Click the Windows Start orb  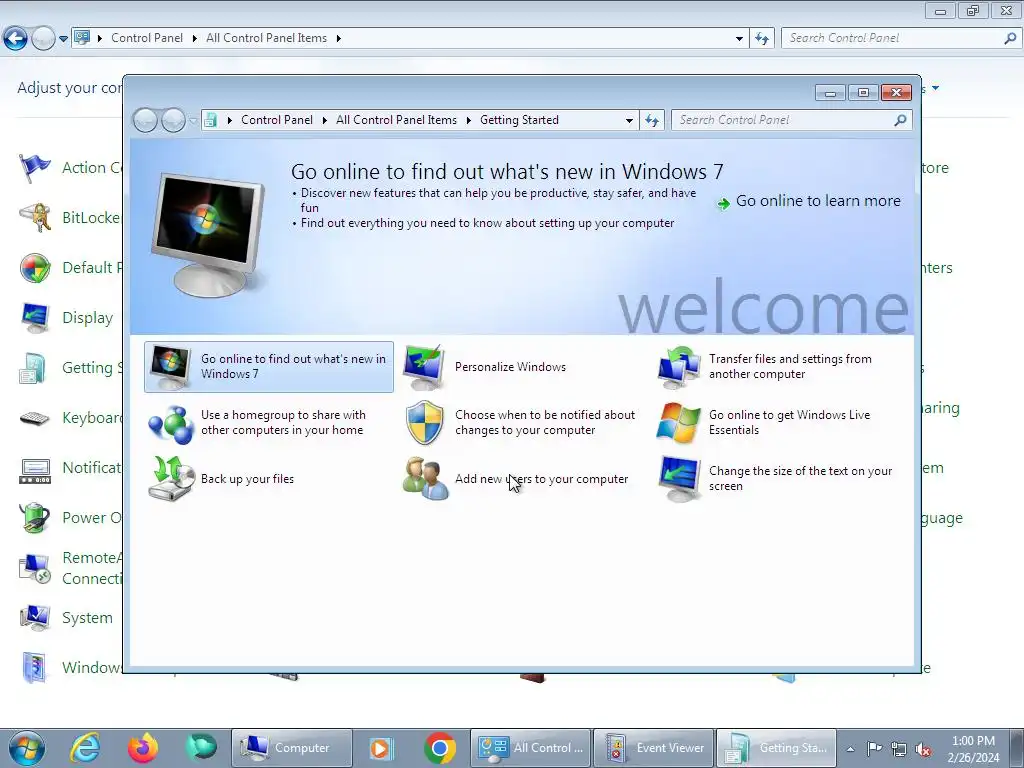click(x=27, y=748)
